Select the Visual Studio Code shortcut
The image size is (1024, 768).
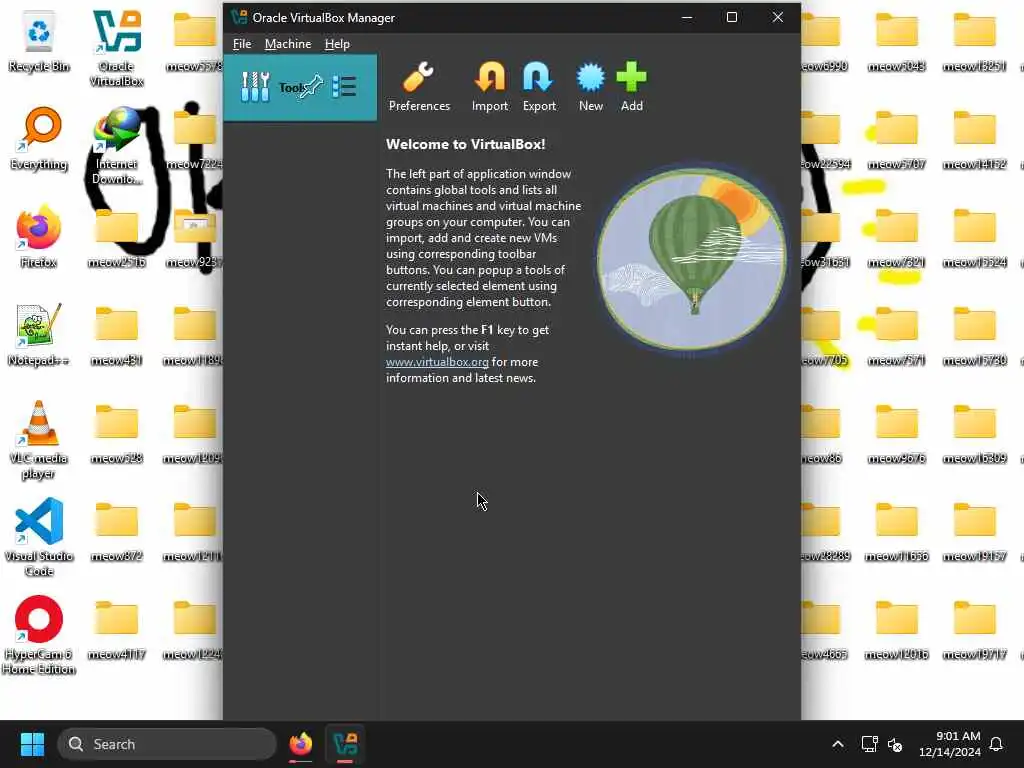click(39, 538)
